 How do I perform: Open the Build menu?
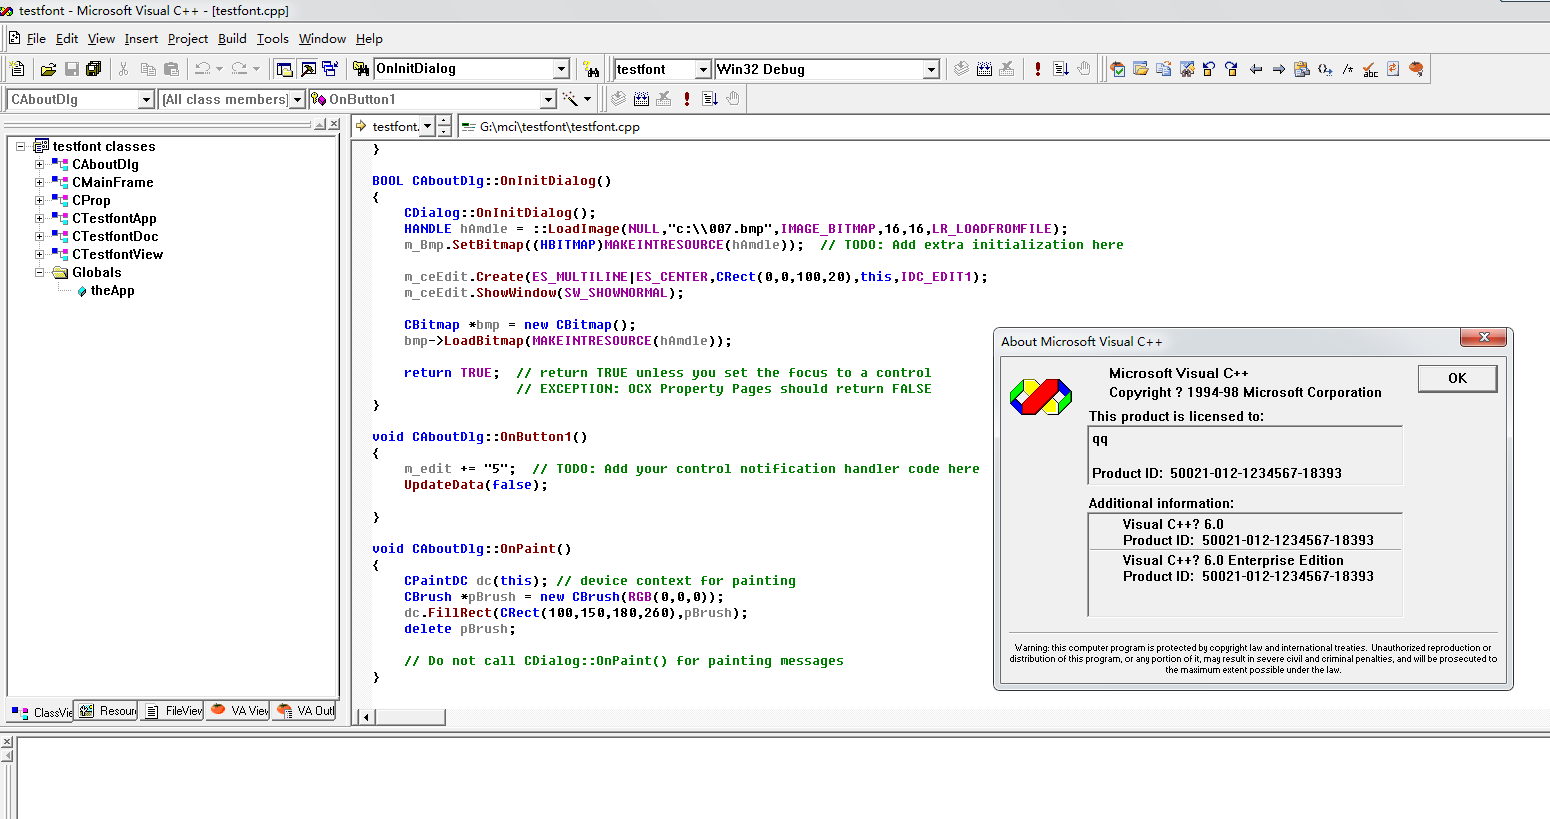click(232, 39)
